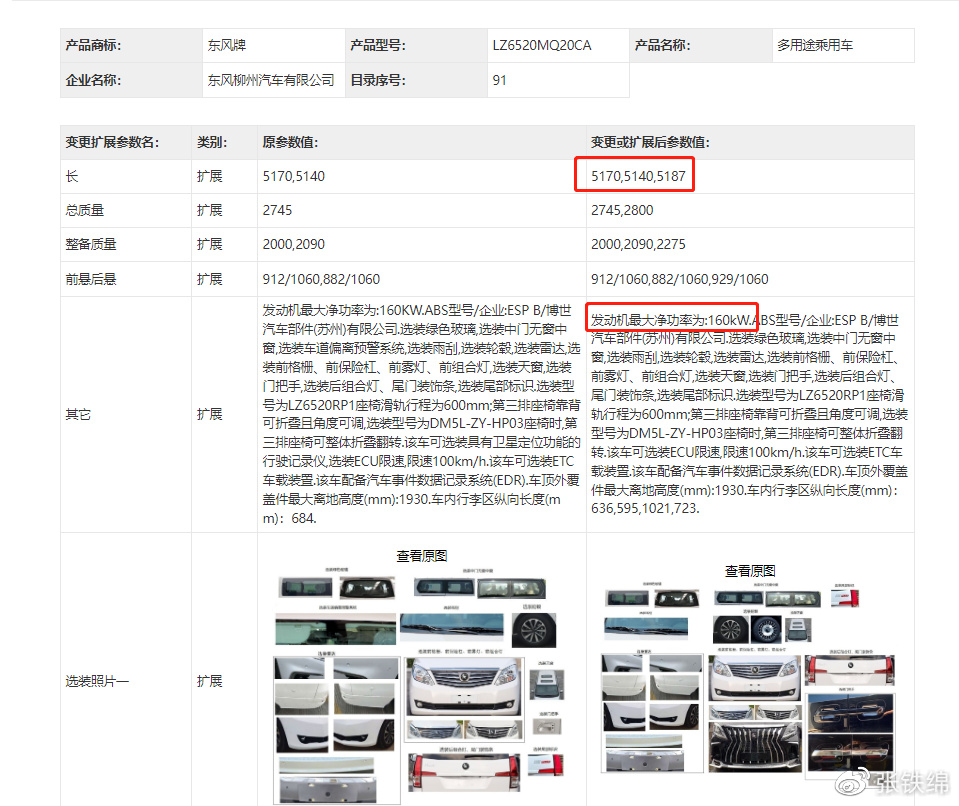The height and width of the screenshot is (806, 959).
Task: Click the original 其它 description paragraph
Action: (421, 415)
